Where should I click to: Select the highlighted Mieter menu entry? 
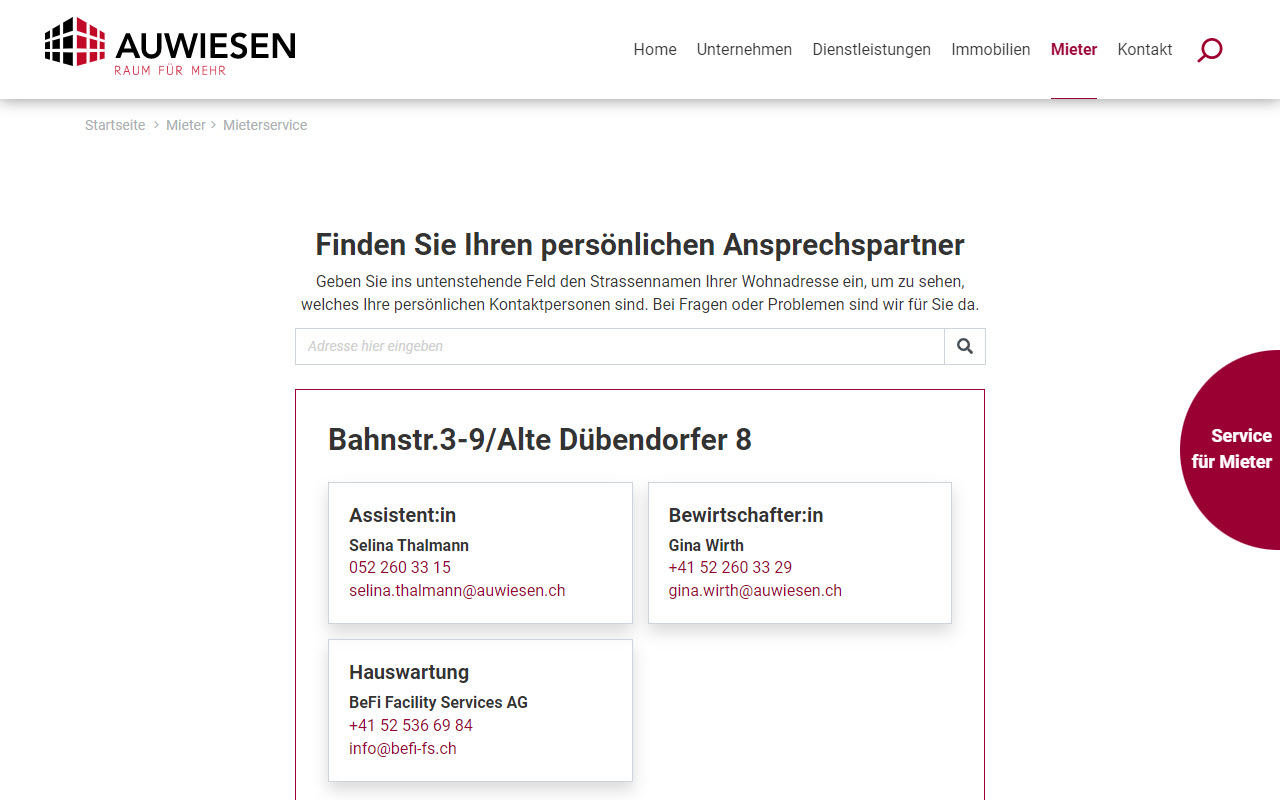(x=1073, y=49)
